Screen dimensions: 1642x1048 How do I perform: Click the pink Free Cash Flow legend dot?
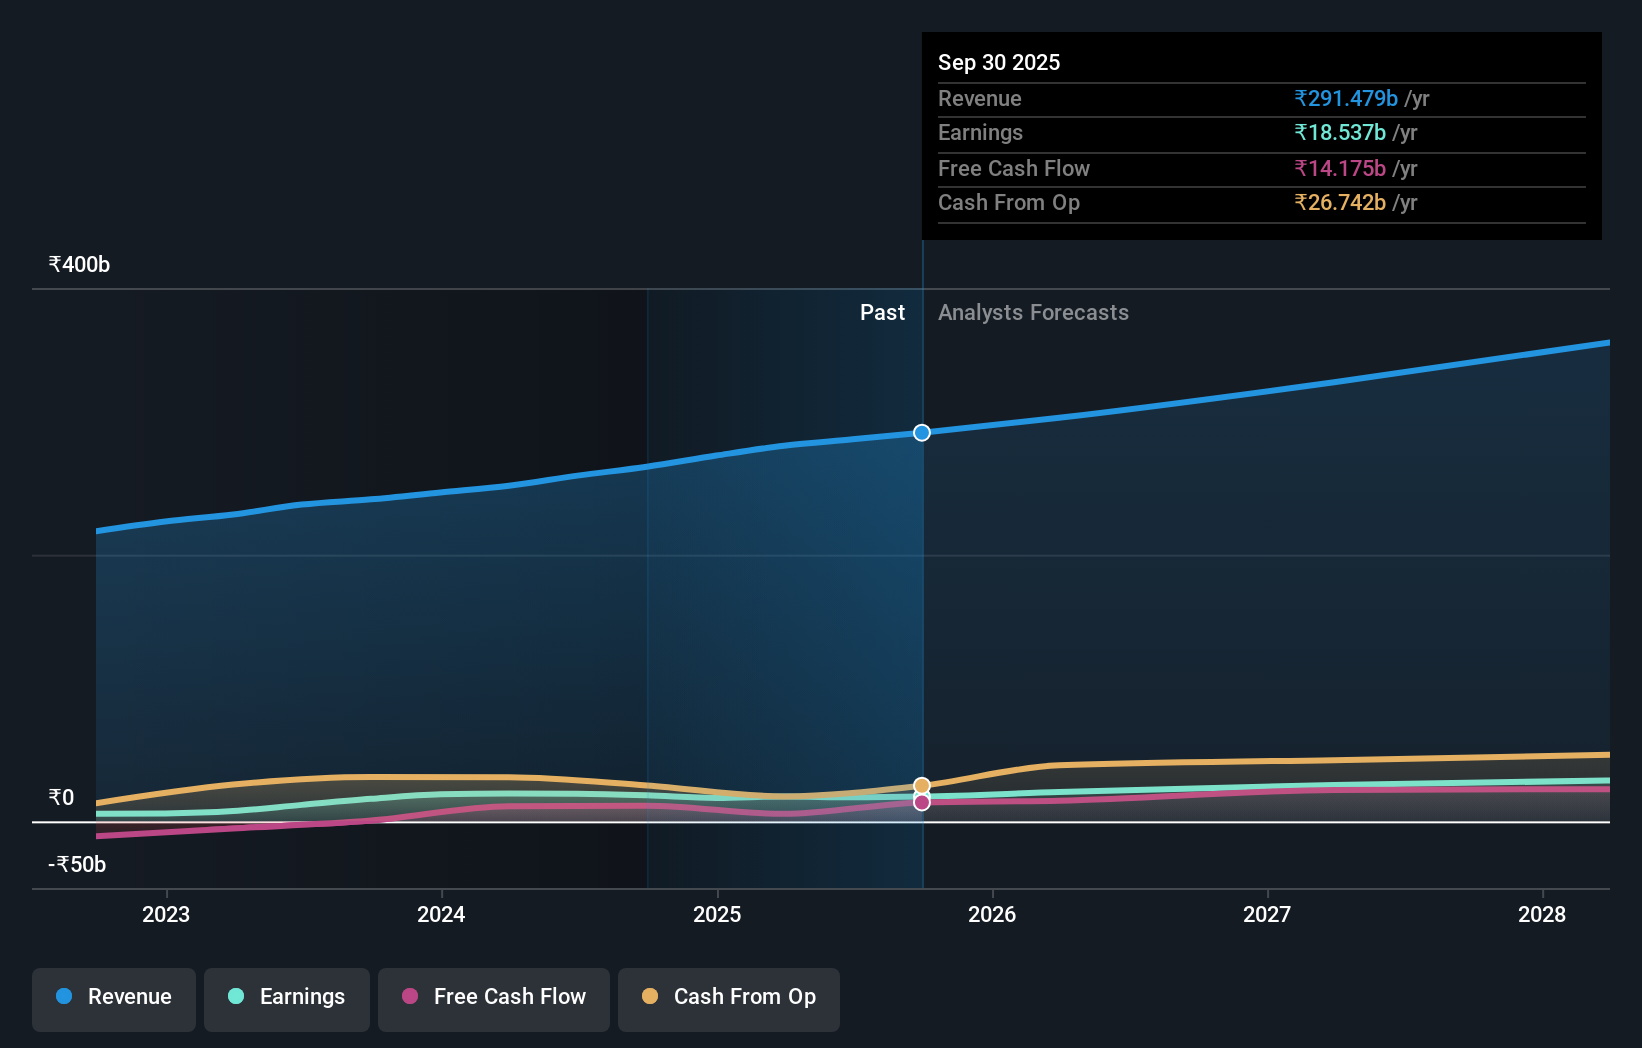410,997
